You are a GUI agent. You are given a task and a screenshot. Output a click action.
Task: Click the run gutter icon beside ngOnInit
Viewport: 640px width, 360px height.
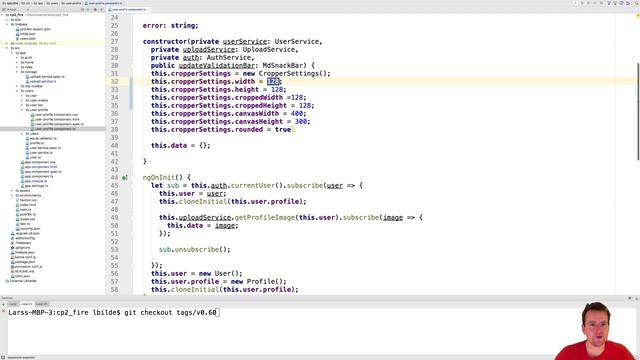click(124, 178)
